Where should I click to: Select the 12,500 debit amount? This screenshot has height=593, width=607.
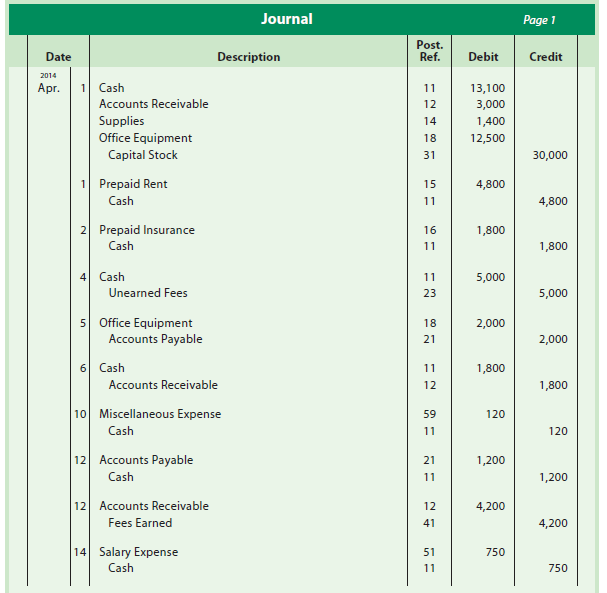(x=487, y=138)
